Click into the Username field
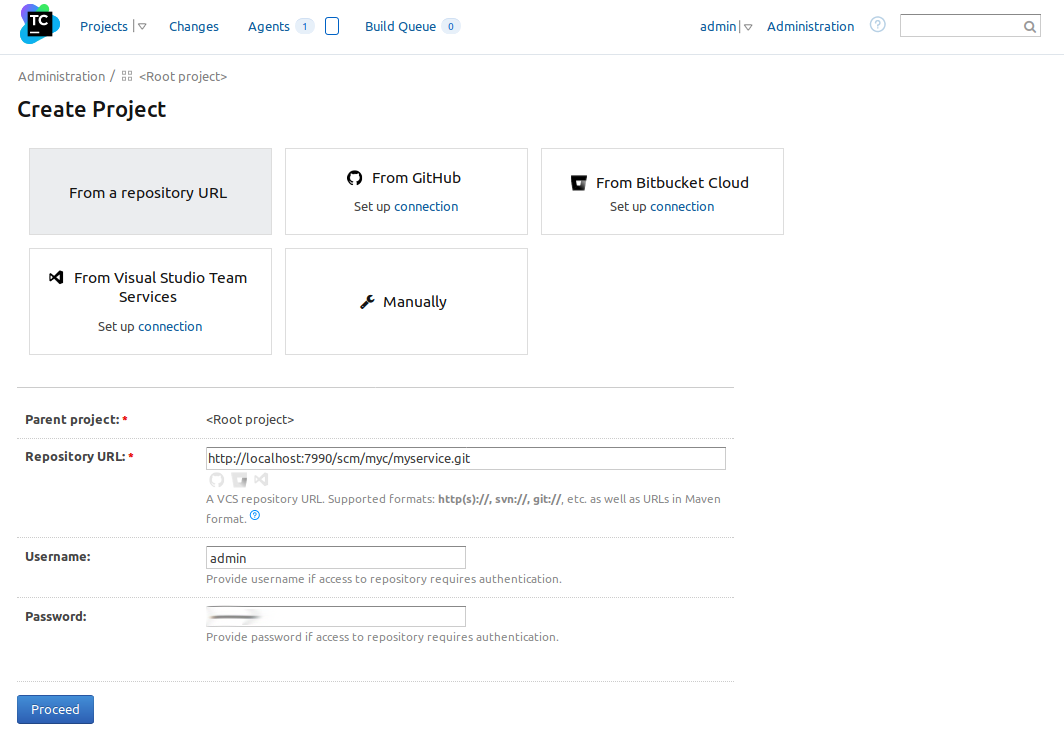 [x=336, y=558]
